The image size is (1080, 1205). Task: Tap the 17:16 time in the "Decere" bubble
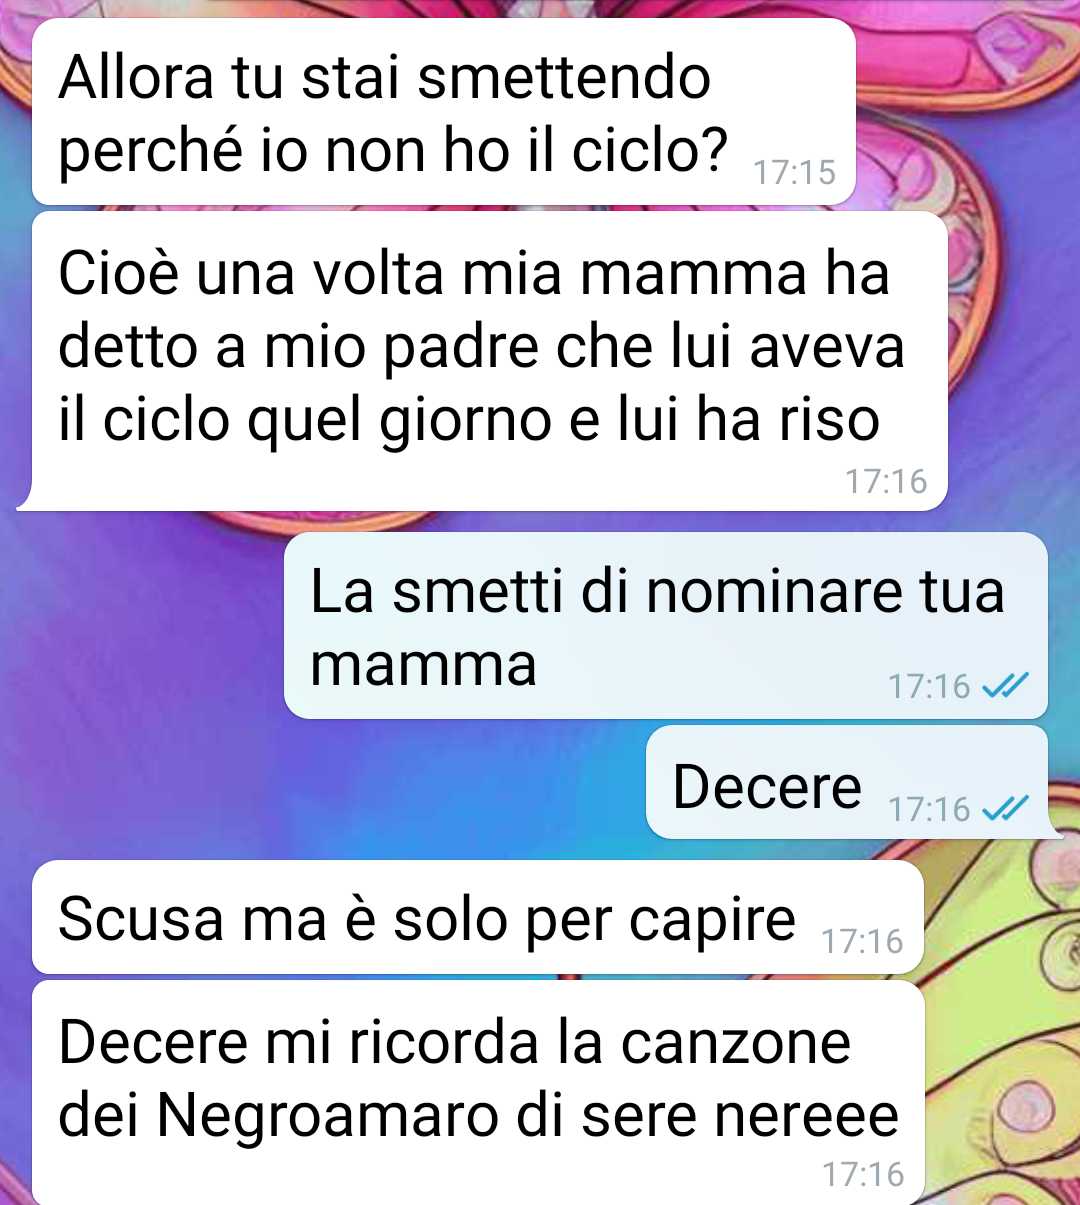pos(929,808)
